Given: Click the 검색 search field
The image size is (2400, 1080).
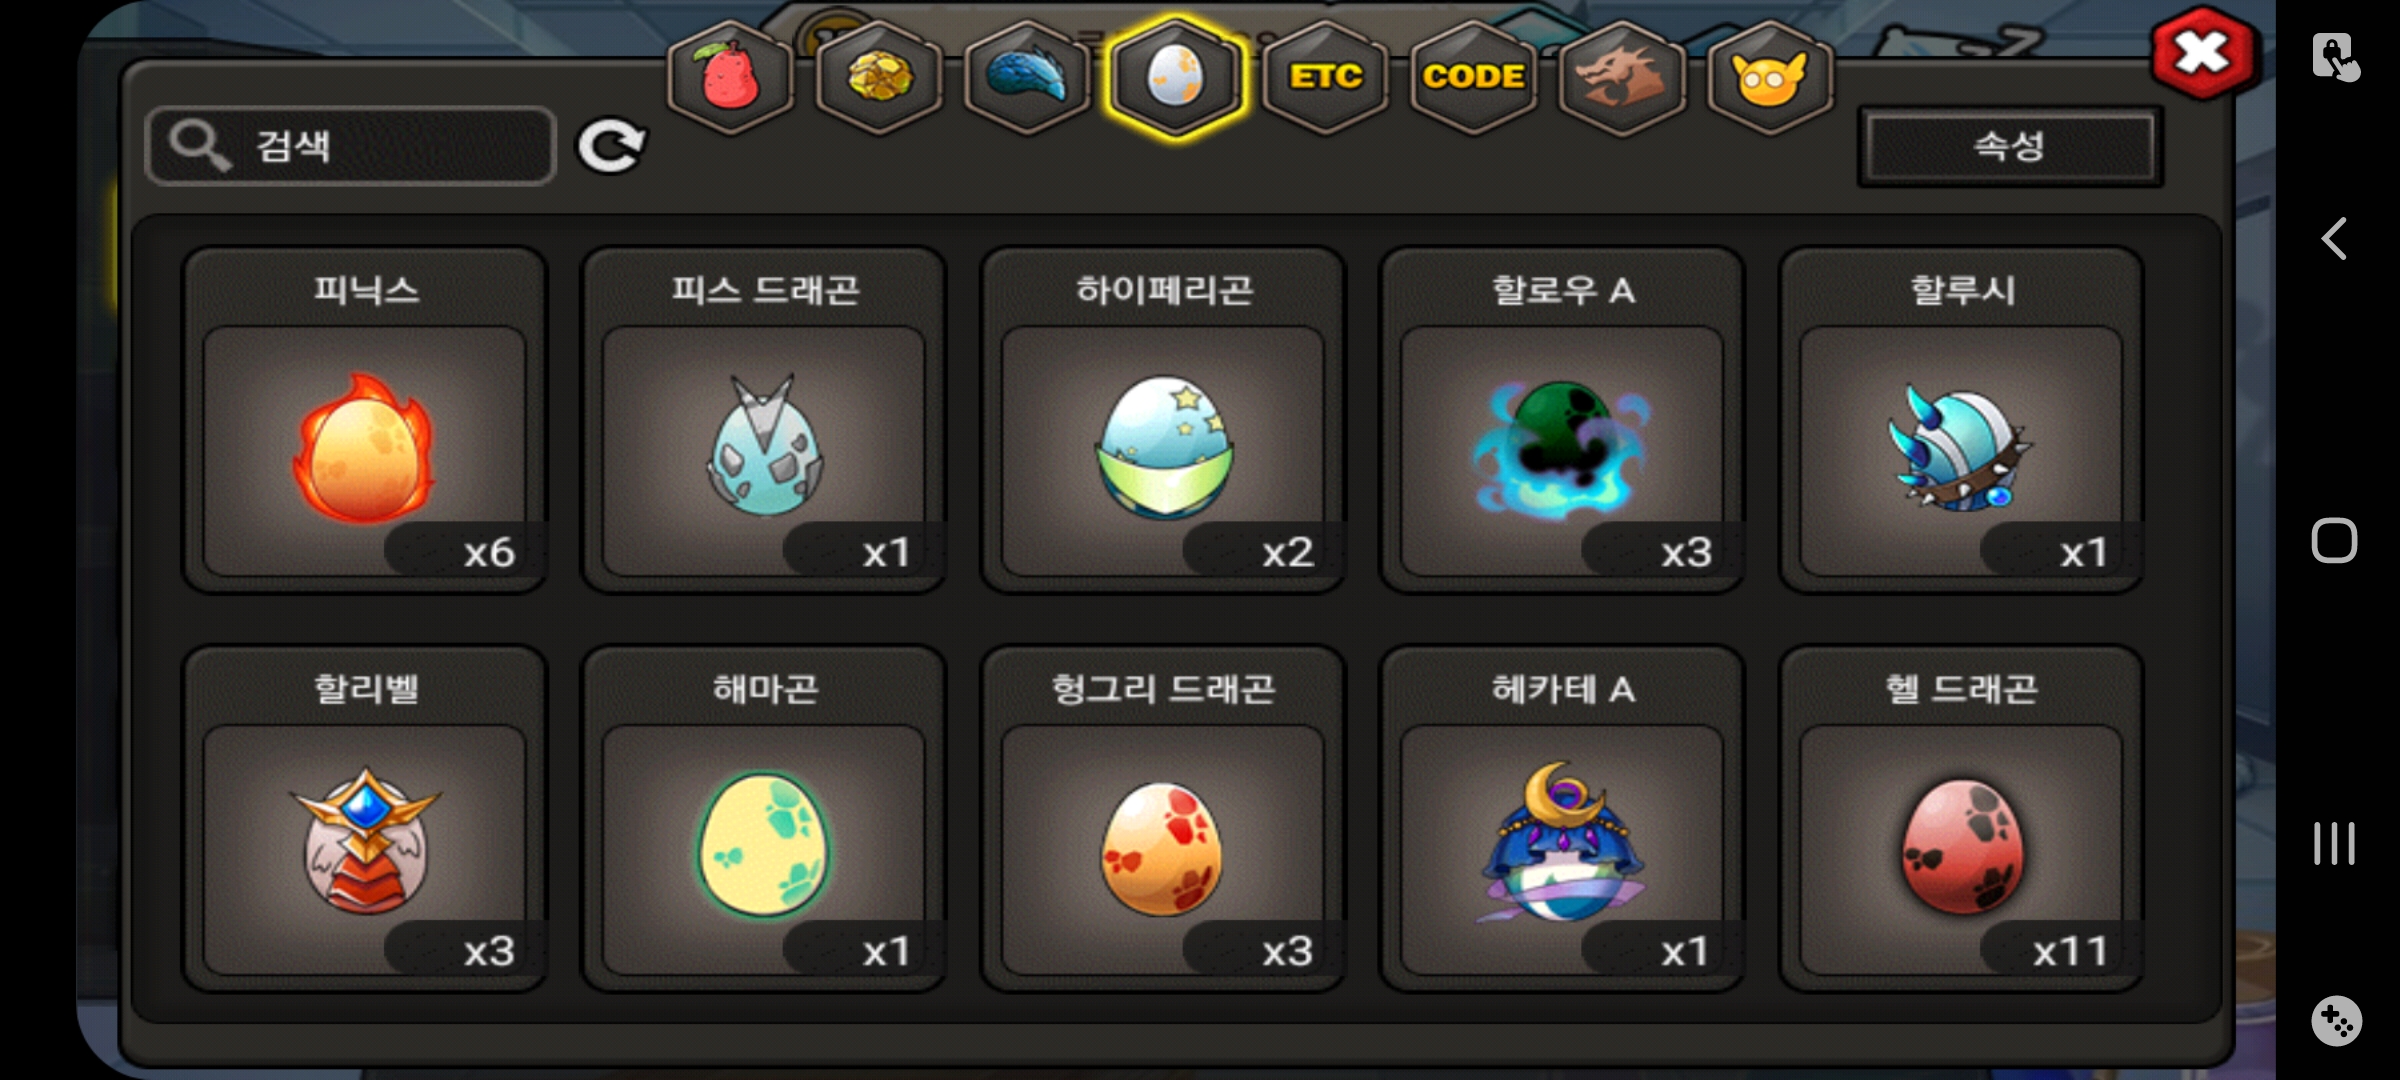Looking at the screenshot, I should (350, 146).
